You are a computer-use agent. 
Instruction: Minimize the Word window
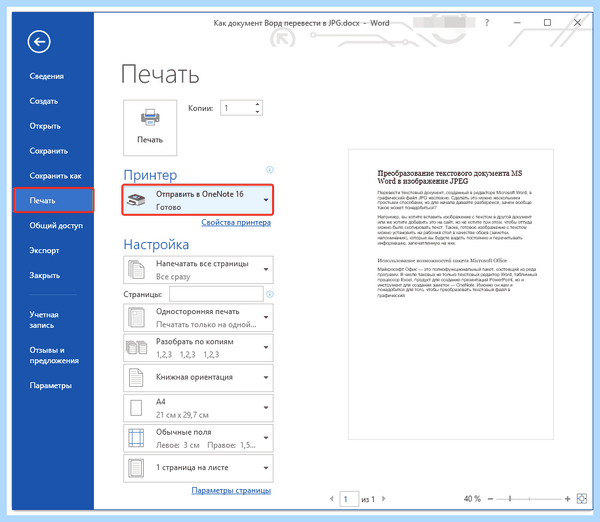tap(517, 23)
